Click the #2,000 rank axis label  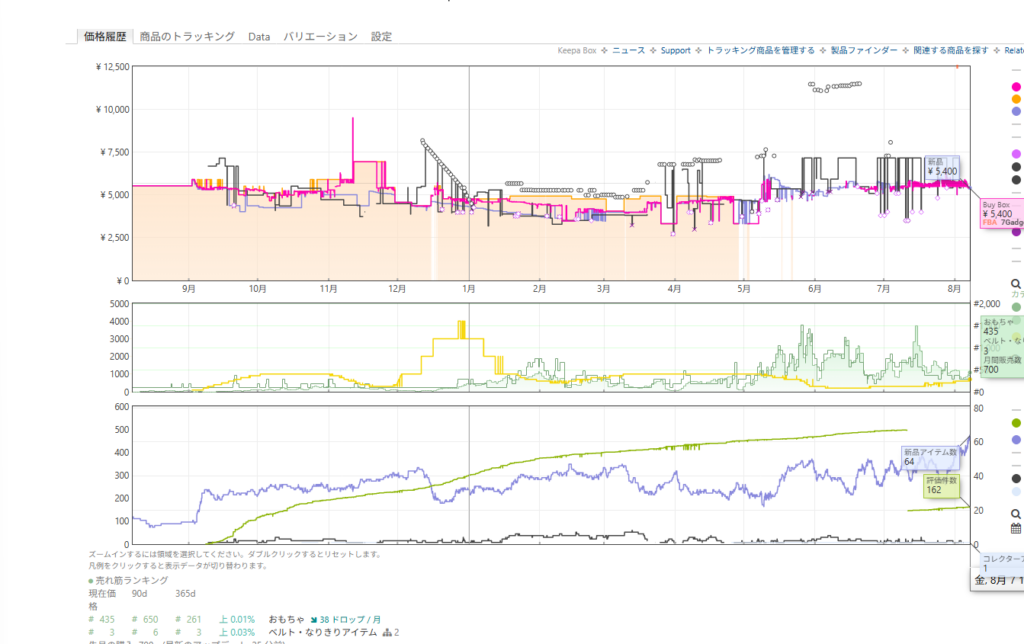987,304
